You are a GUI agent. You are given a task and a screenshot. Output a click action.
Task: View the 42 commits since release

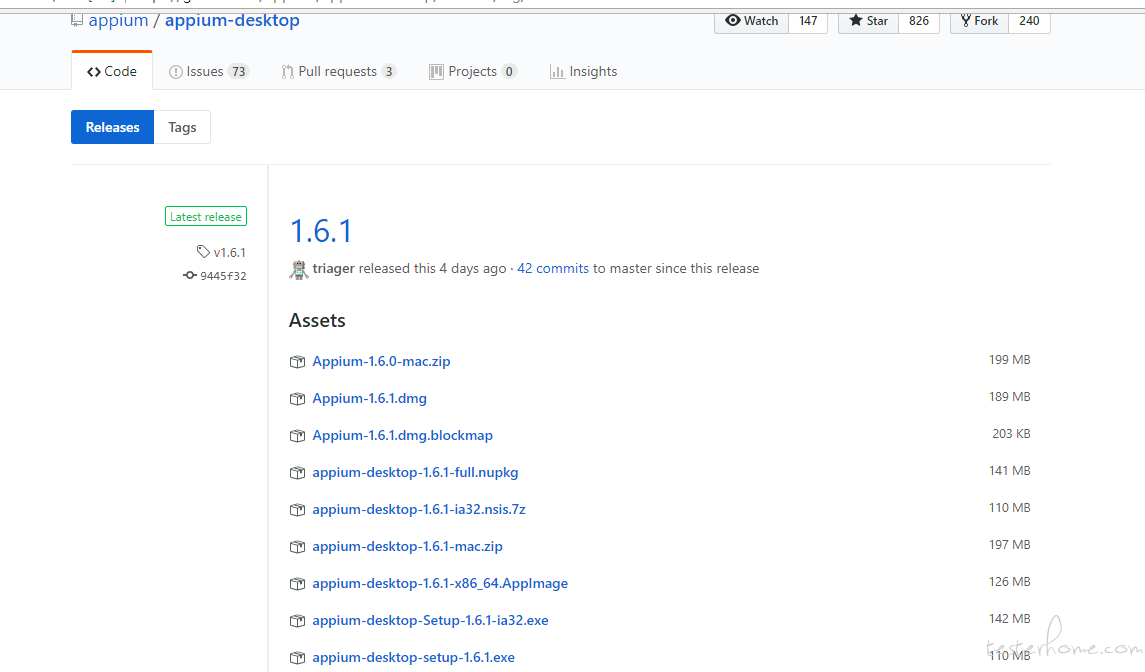coord(553,269)
